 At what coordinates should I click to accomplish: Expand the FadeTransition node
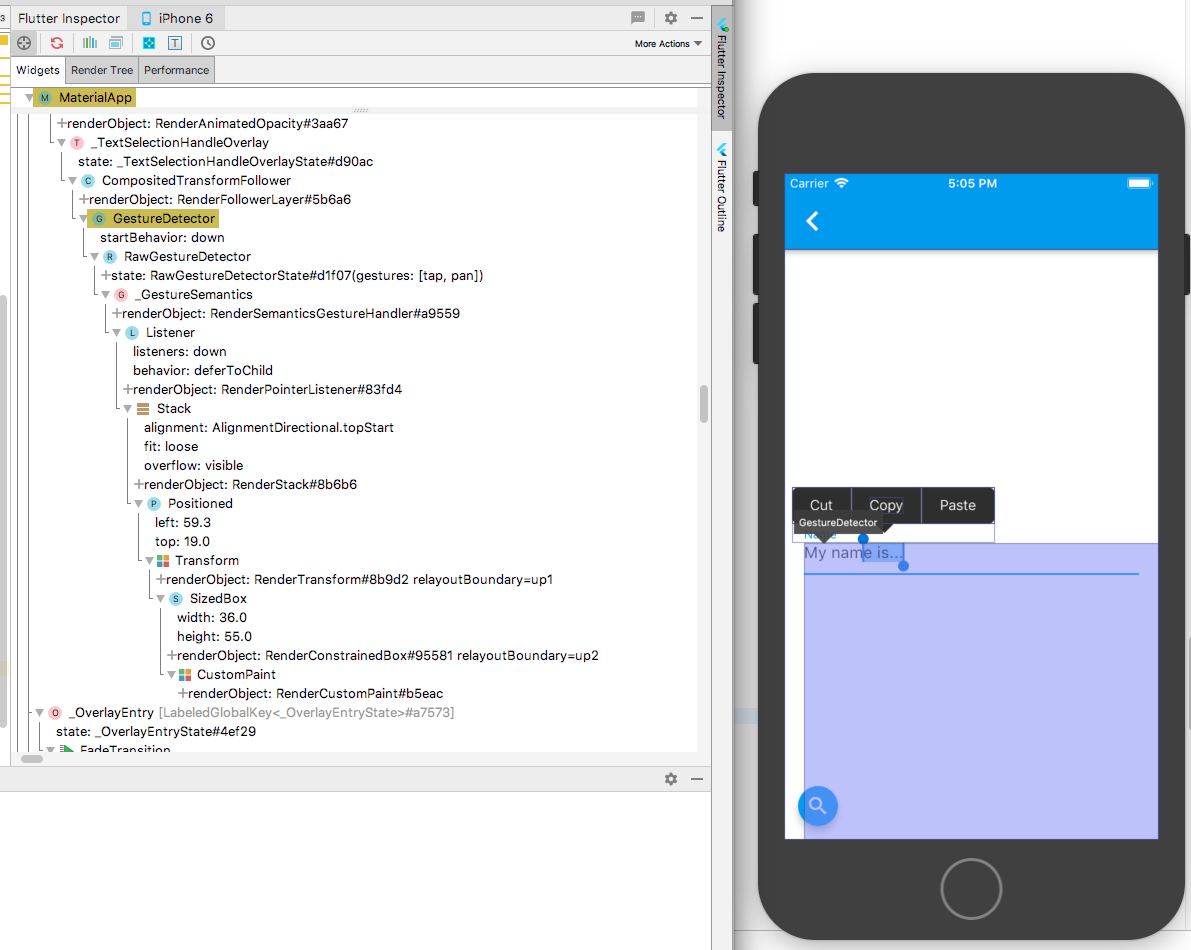(49, 748)
